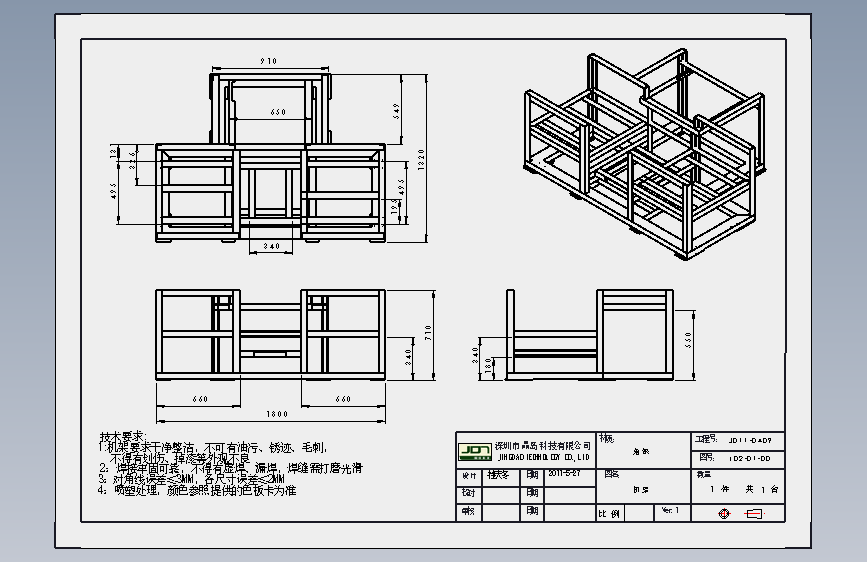Click the 910 dimension text

coord(269,61)
